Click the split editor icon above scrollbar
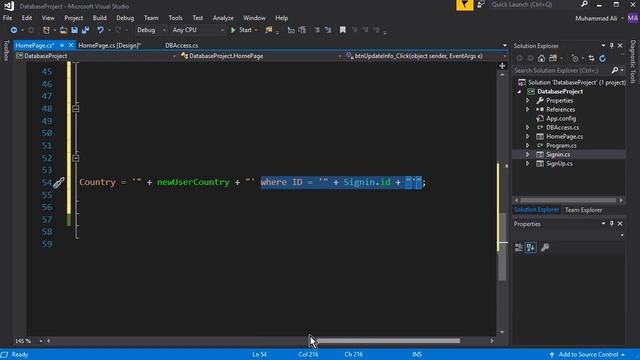Viewport: 640px width, 360px height. coord(502,66)
